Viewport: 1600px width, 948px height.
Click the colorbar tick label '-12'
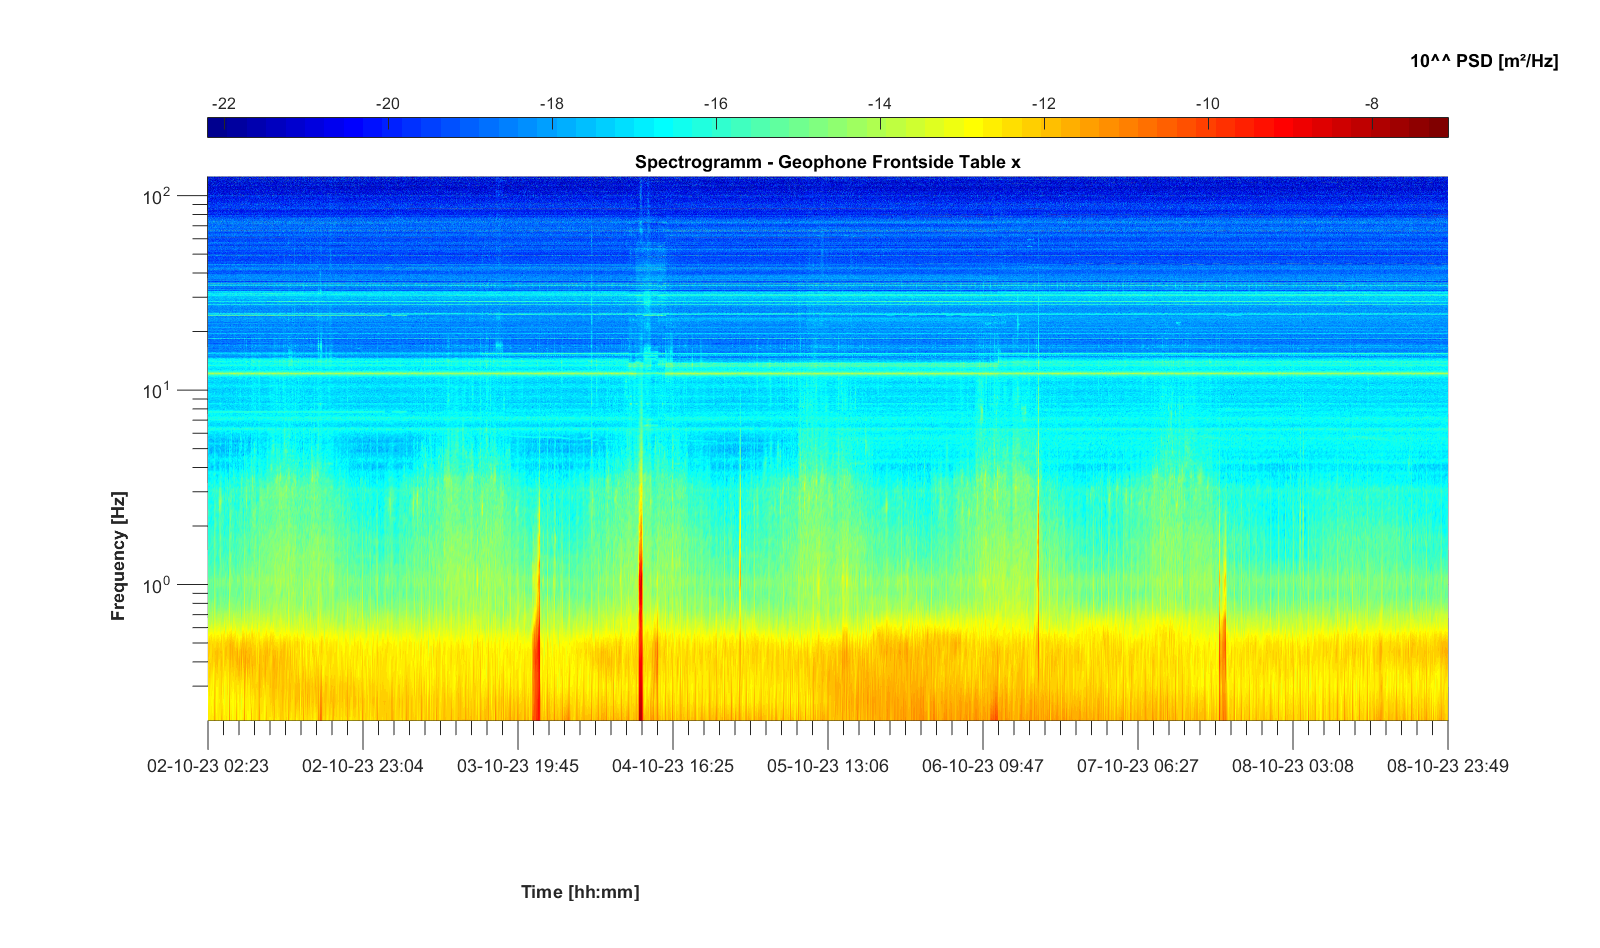[x=1044, y=104]
